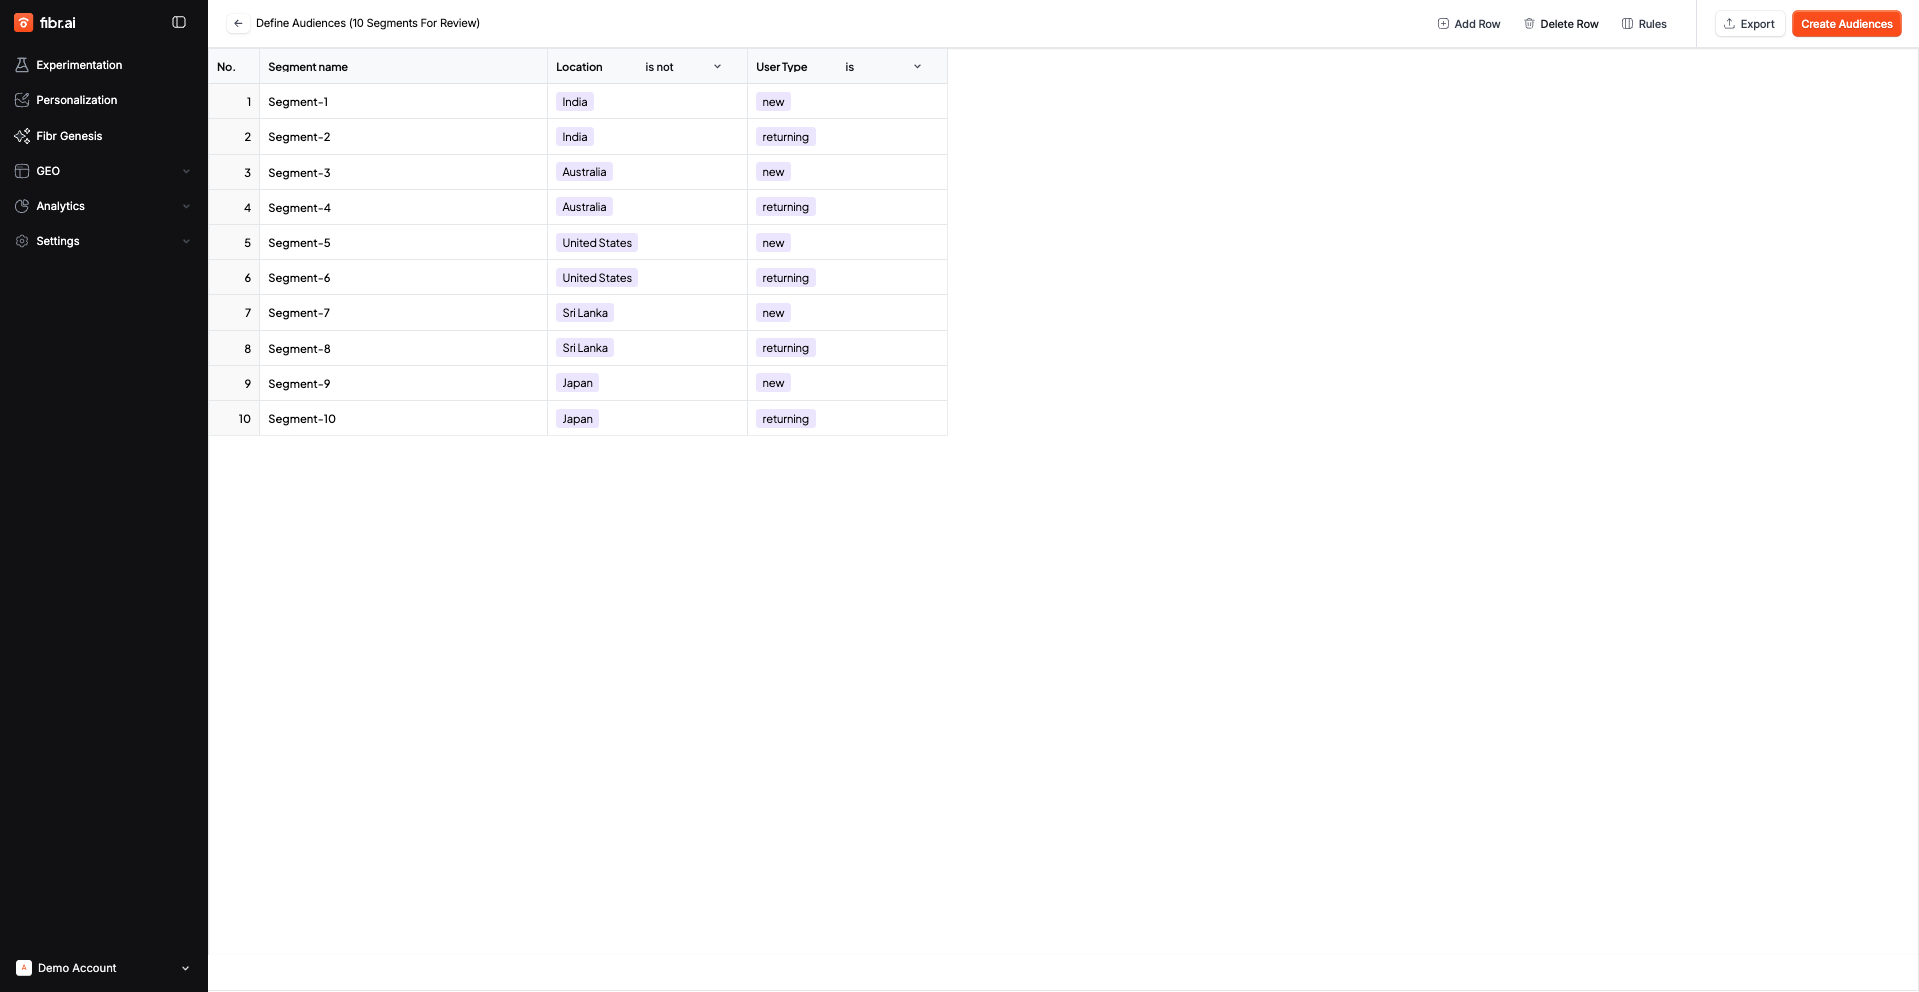Image resolution: width=1919 pixels, height=992 pixels.
Task: Click the returning tag for Segment-10
Action: click(785, 419)
